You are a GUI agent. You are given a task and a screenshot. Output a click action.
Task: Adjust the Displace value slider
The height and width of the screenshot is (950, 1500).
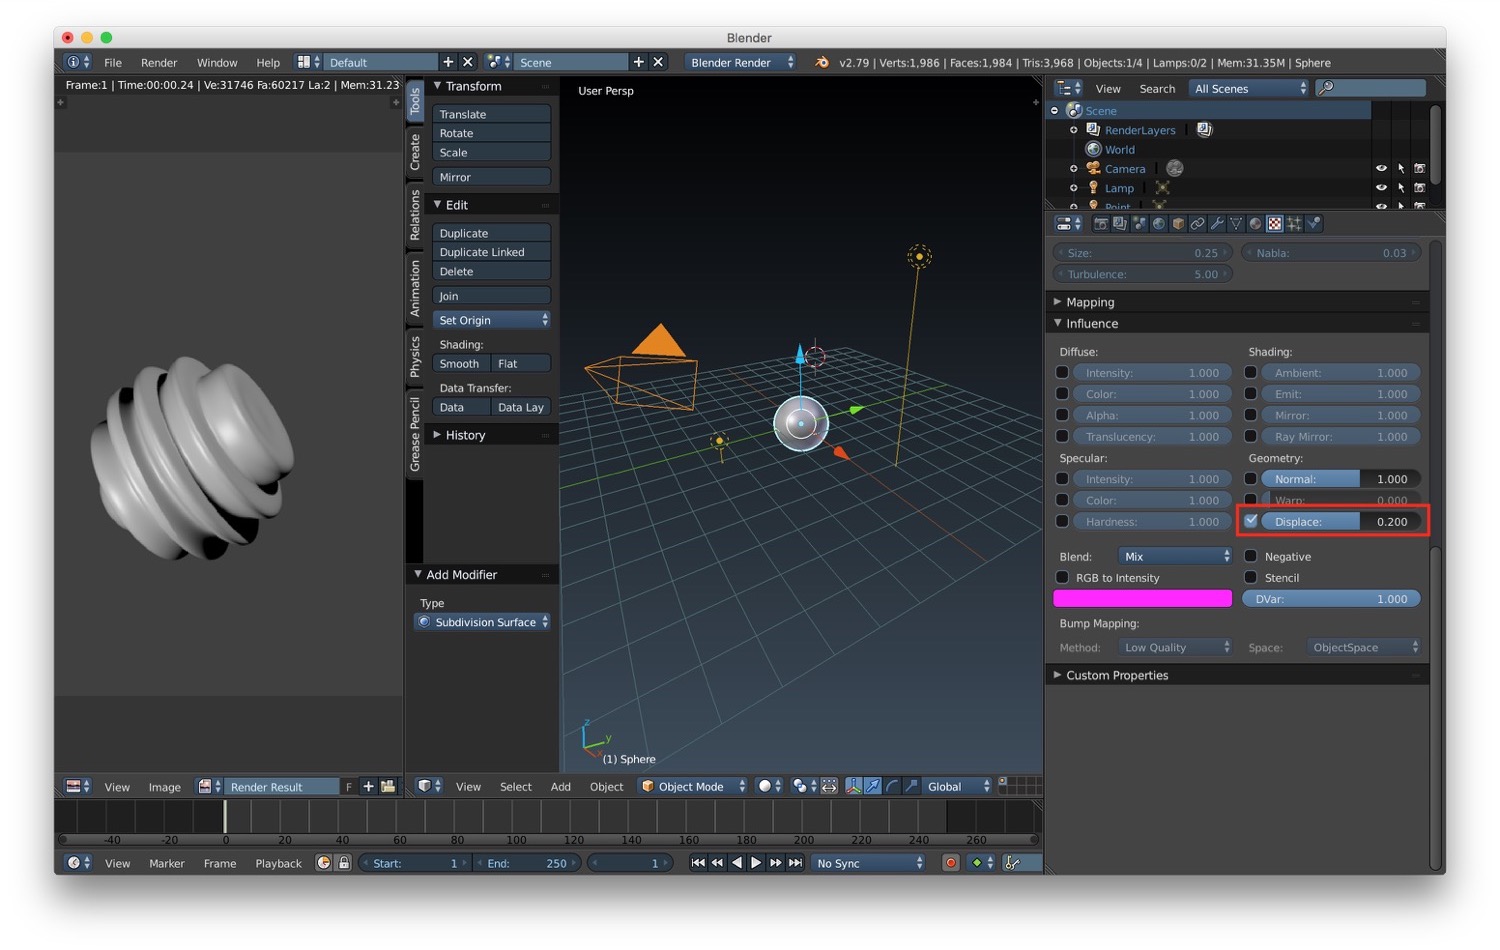pyautogui.click(x=1340, y=521)
